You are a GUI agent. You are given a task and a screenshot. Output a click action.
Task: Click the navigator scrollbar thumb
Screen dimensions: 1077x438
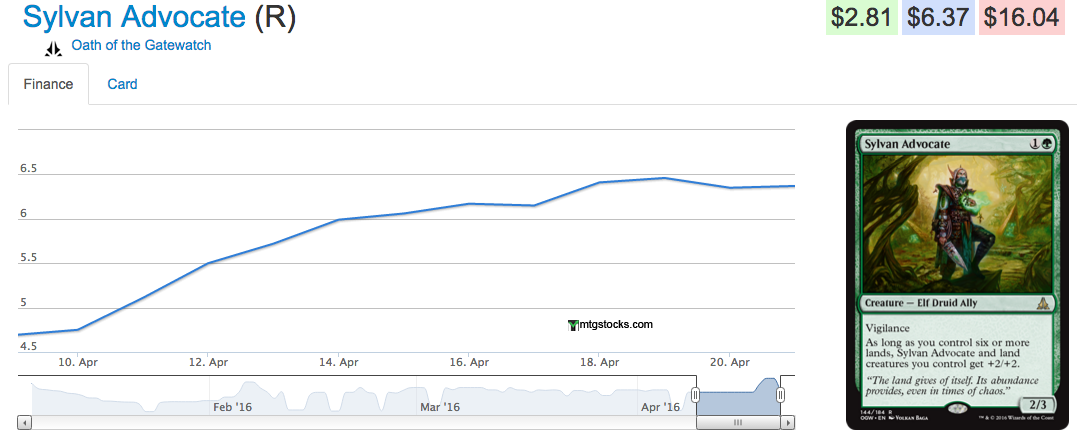(x=737, y=423)
